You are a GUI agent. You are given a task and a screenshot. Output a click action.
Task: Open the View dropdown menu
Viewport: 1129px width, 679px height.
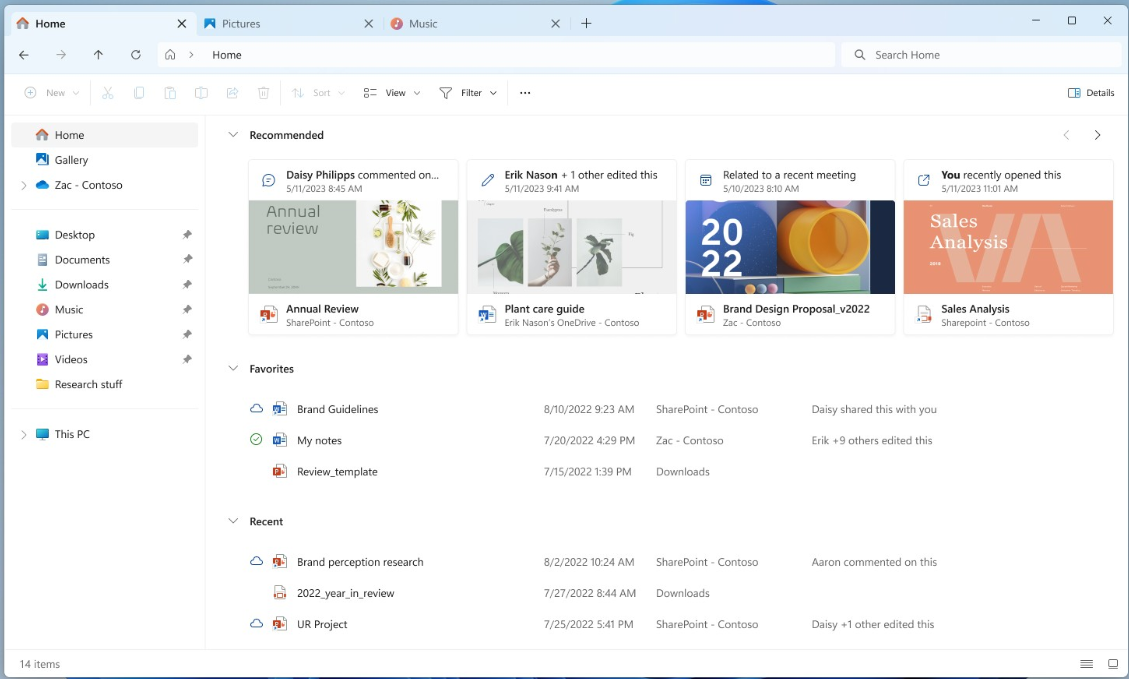tap(392, 93)
